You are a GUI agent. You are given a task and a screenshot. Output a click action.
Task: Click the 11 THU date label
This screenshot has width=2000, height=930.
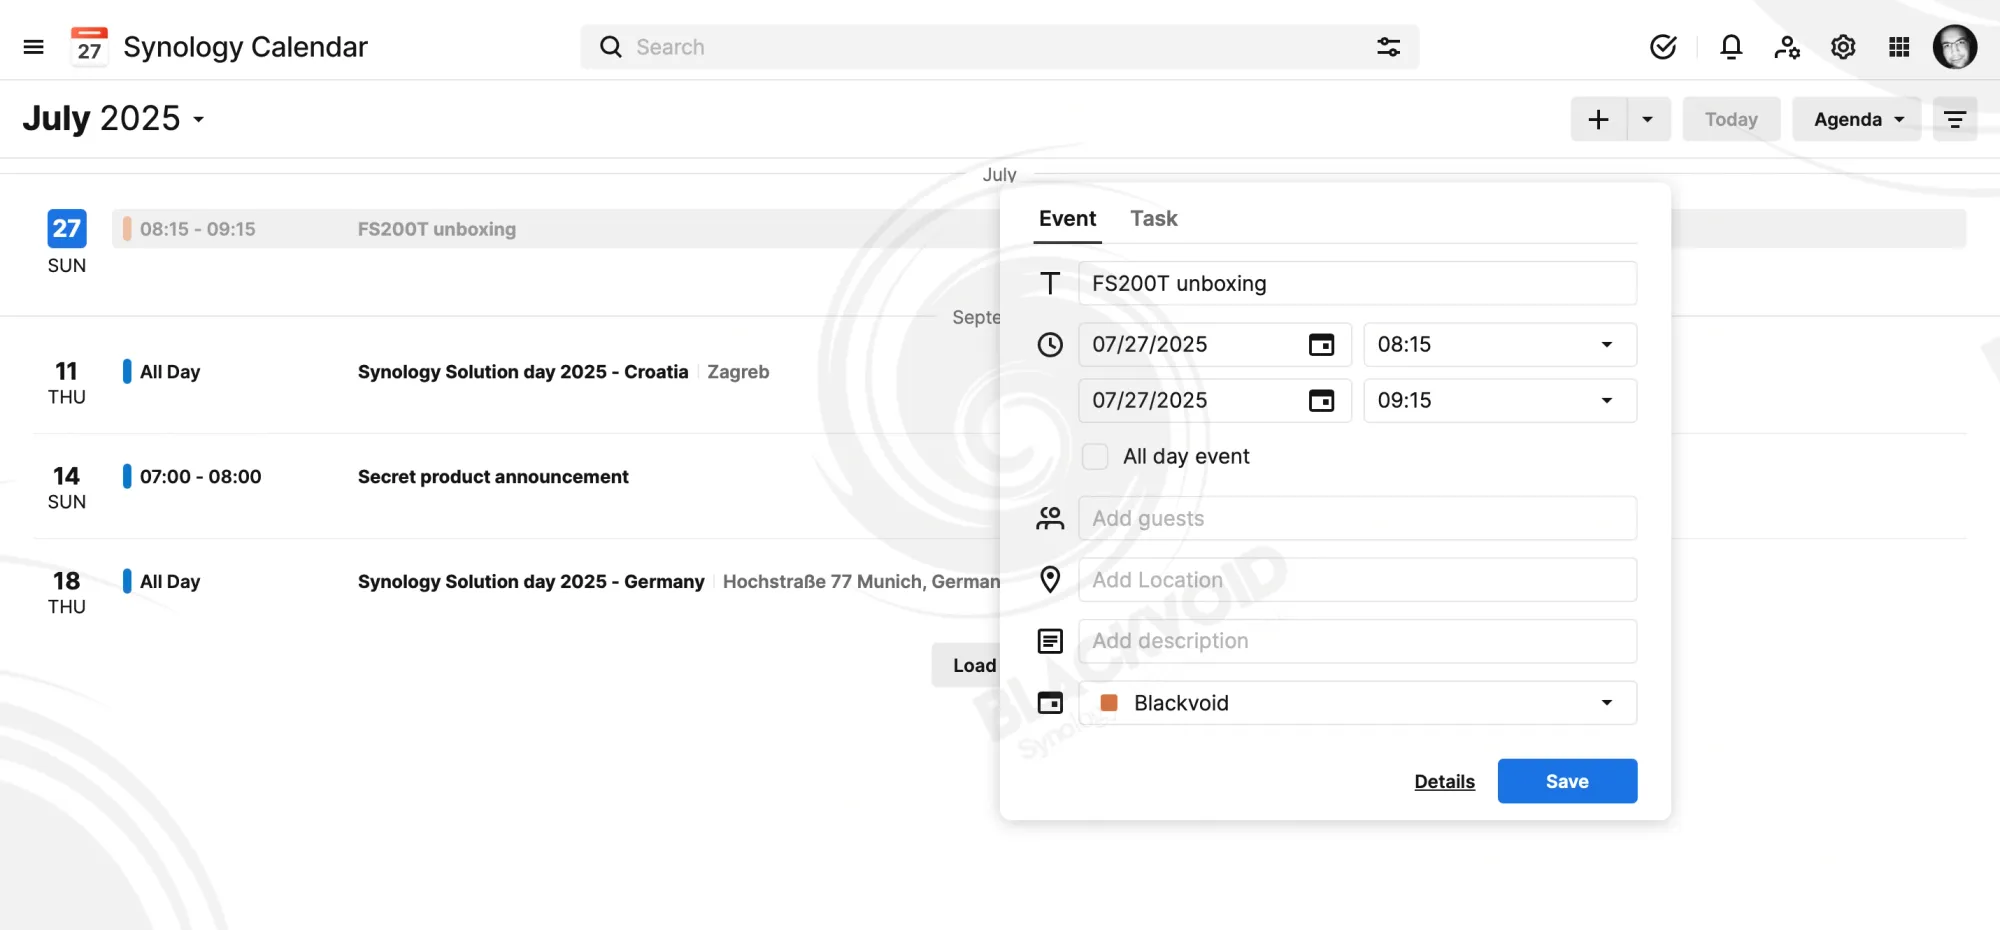coord(67,383)
